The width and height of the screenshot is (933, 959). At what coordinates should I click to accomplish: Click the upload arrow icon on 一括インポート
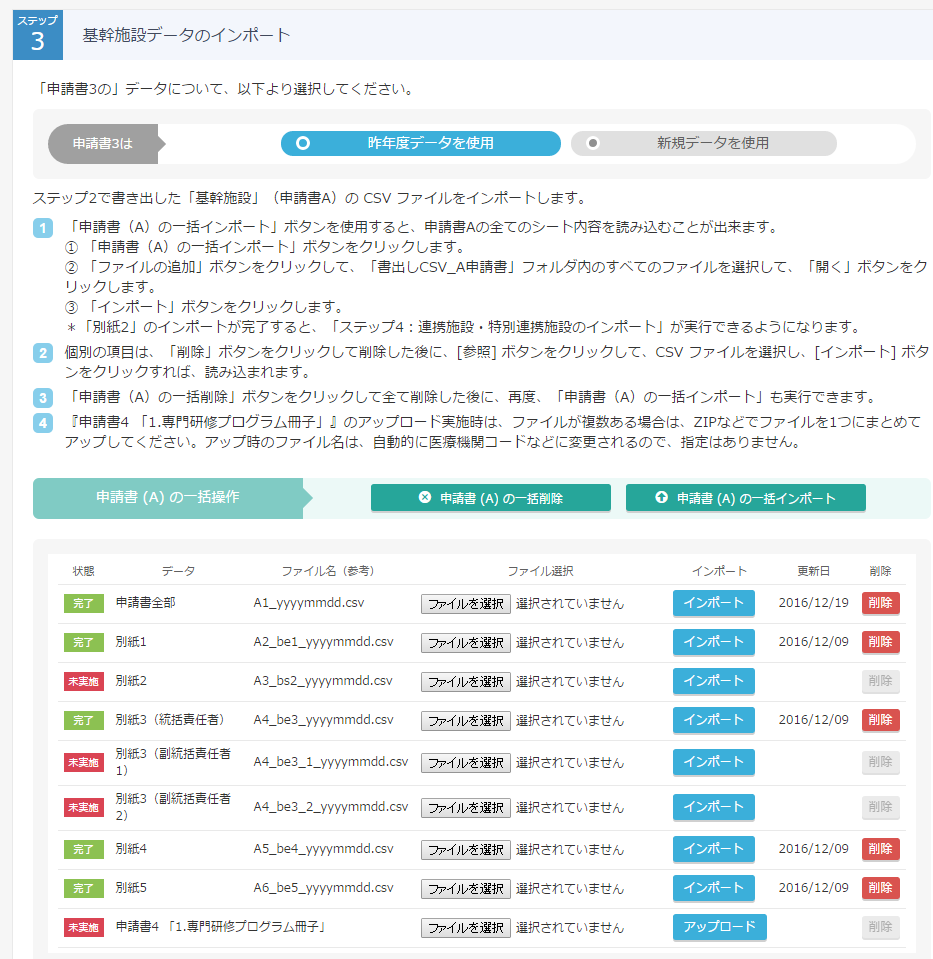pos(661,498)
